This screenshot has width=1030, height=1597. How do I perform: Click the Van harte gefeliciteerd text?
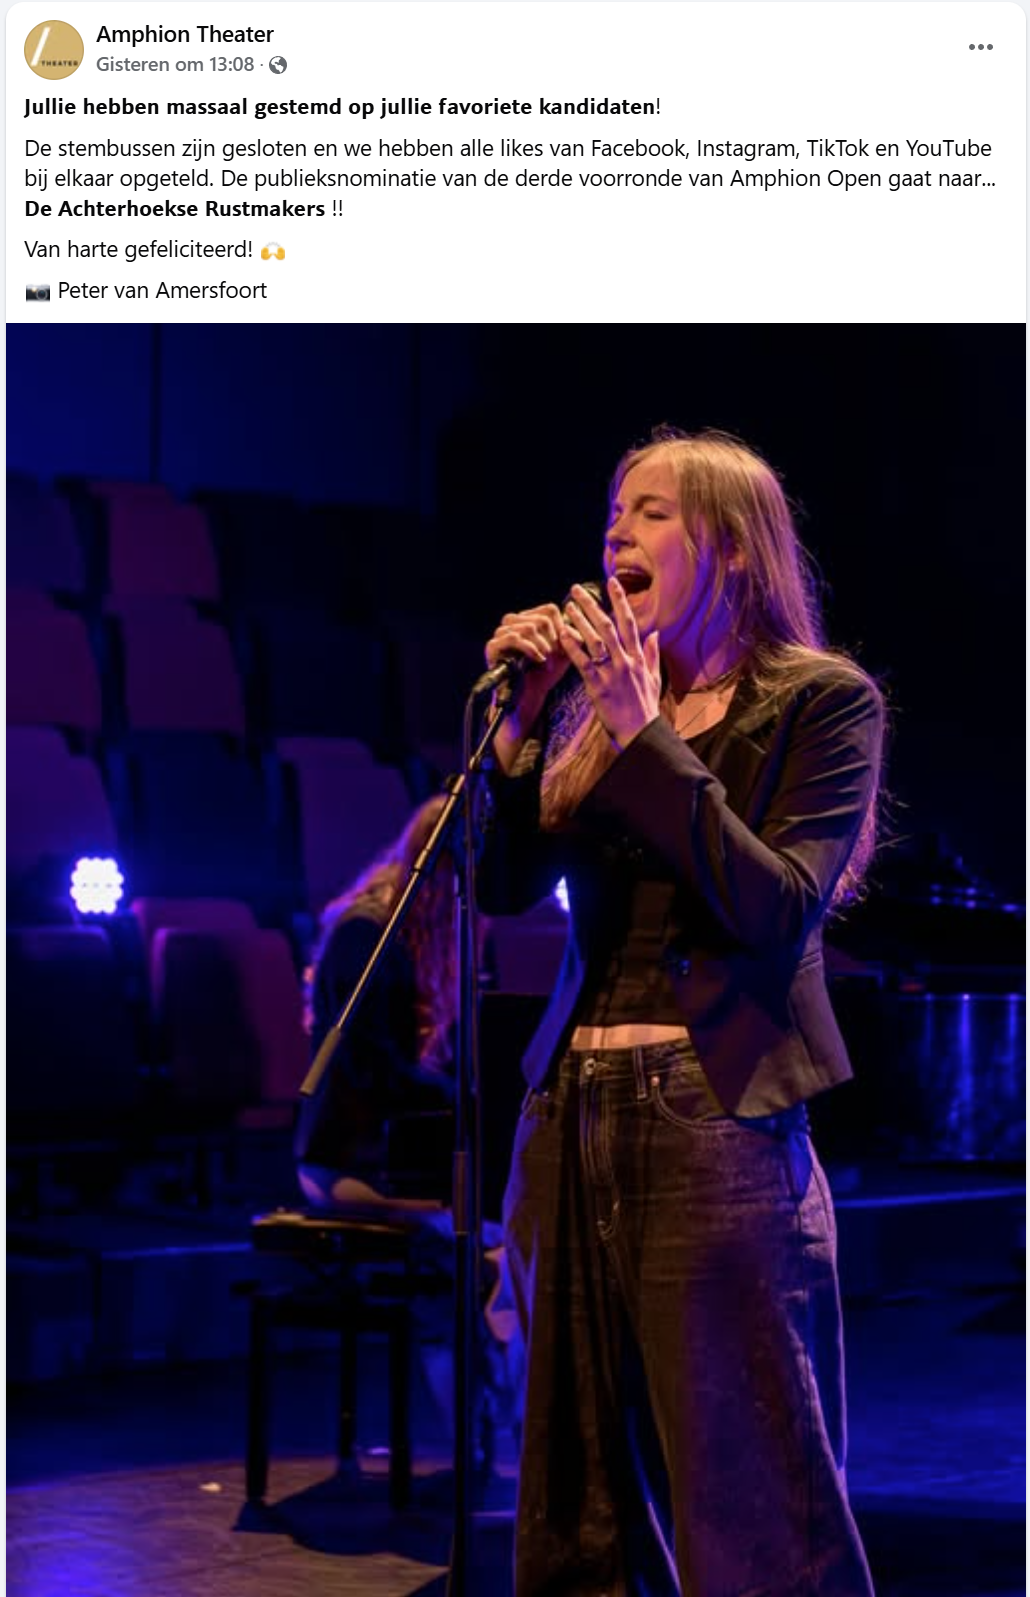coord(139,250)
